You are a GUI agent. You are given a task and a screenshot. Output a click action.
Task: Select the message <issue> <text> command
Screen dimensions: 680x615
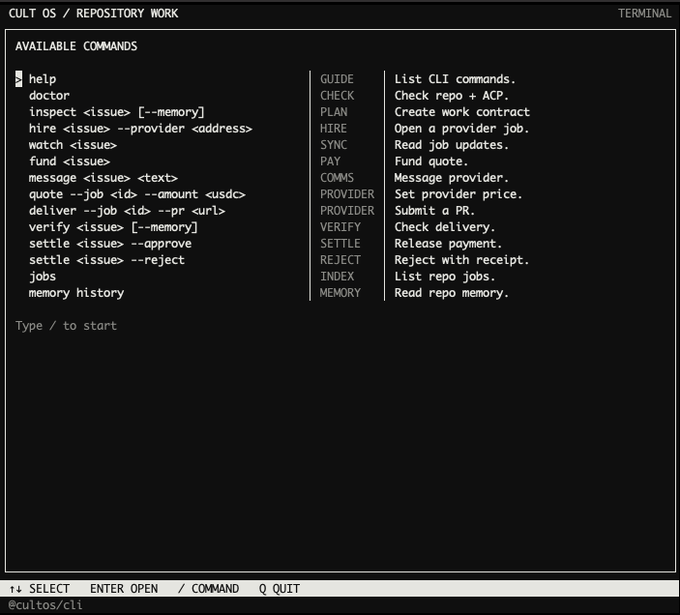(103, 178)
